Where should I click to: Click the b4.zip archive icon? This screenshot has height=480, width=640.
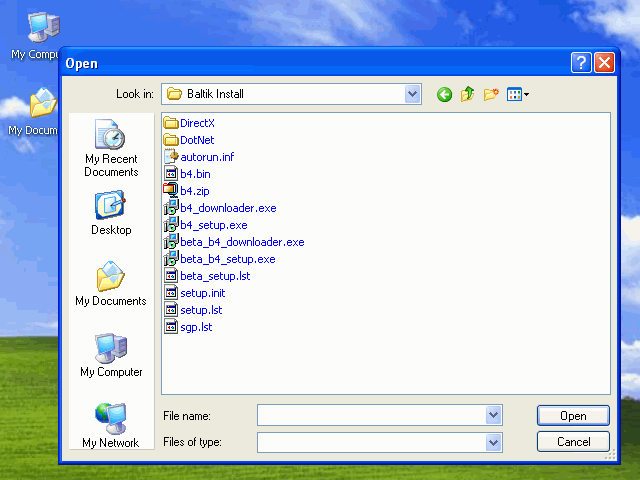tap(171, 191)
